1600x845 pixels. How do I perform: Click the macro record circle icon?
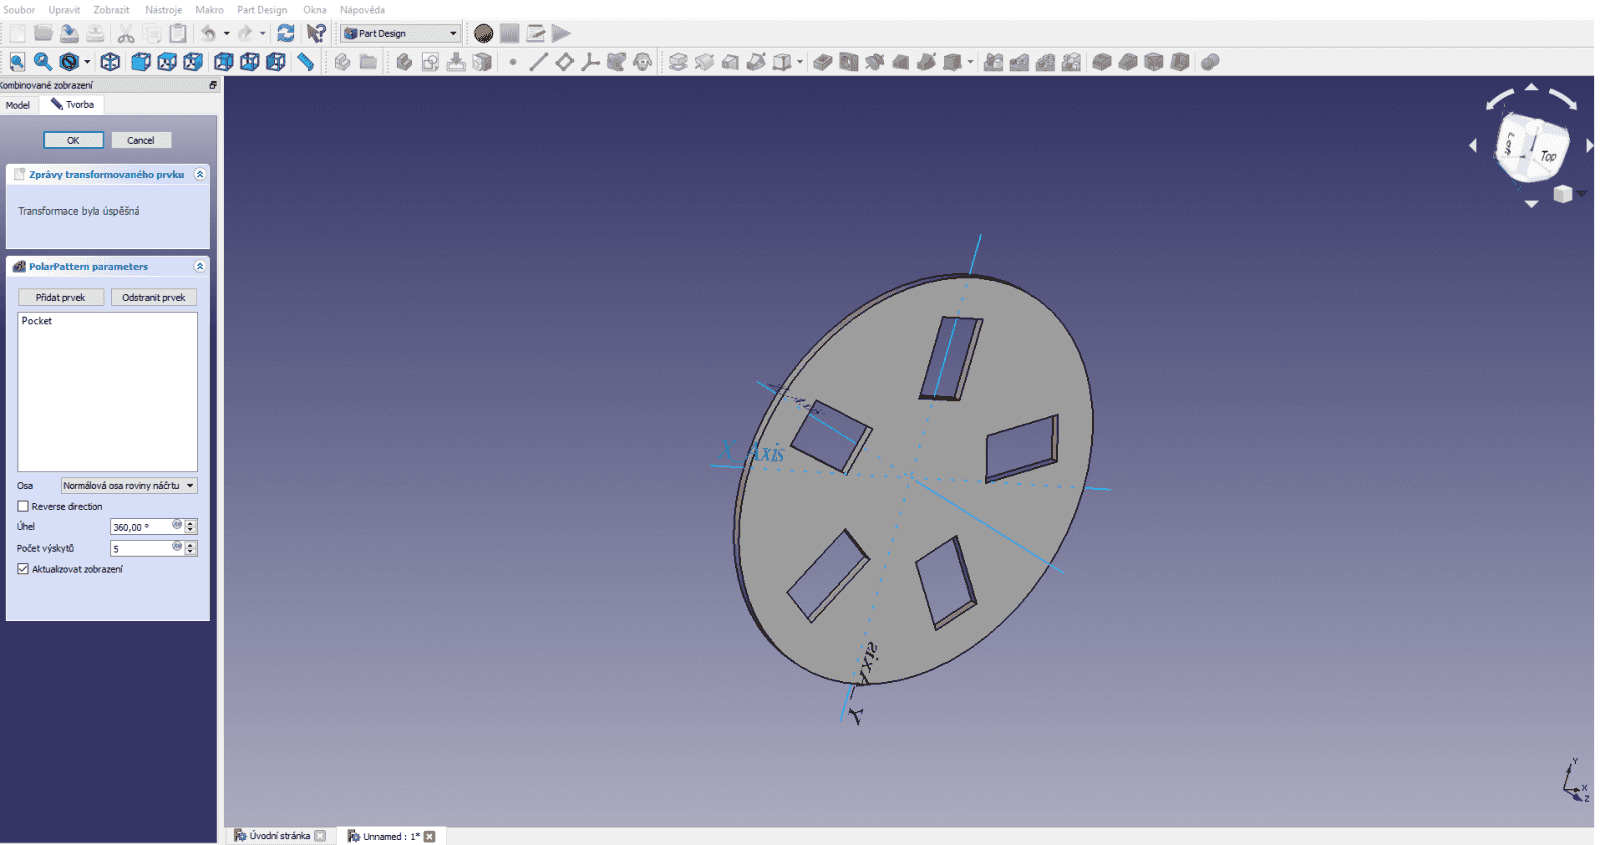tap(484, 33)
